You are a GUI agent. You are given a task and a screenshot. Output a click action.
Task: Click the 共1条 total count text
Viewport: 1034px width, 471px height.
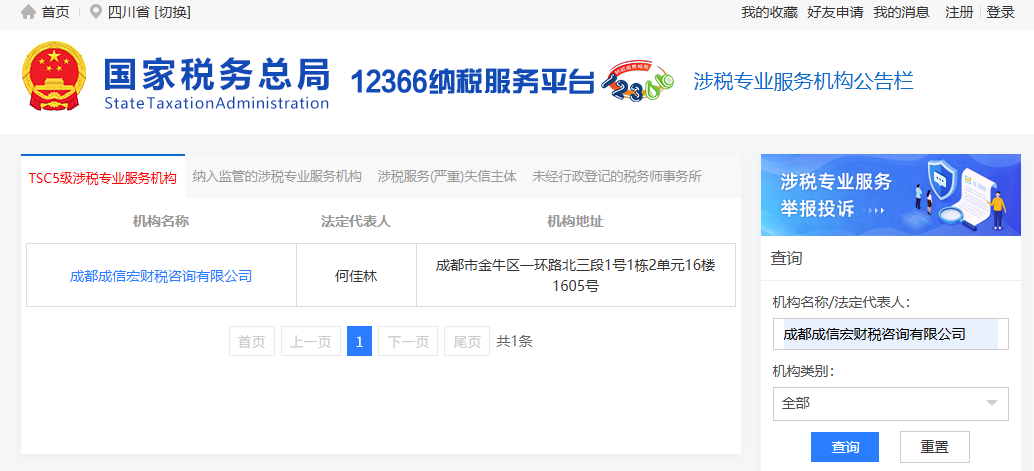point(514,341)
